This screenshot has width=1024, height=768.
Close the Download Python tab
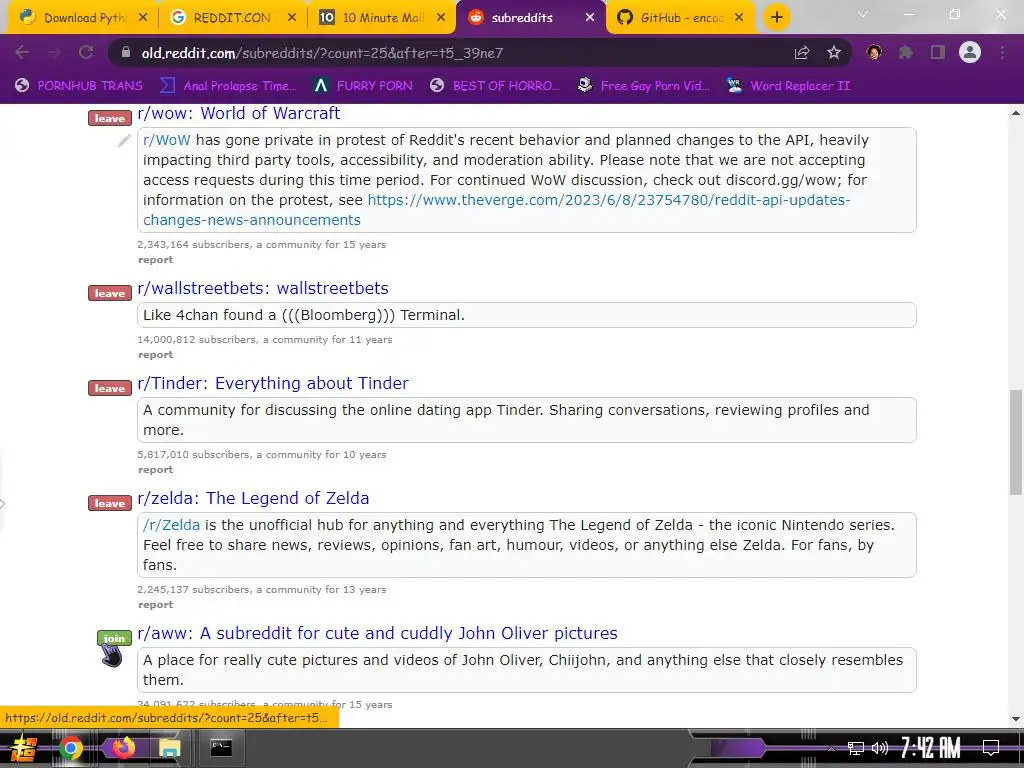click(143, 18)
